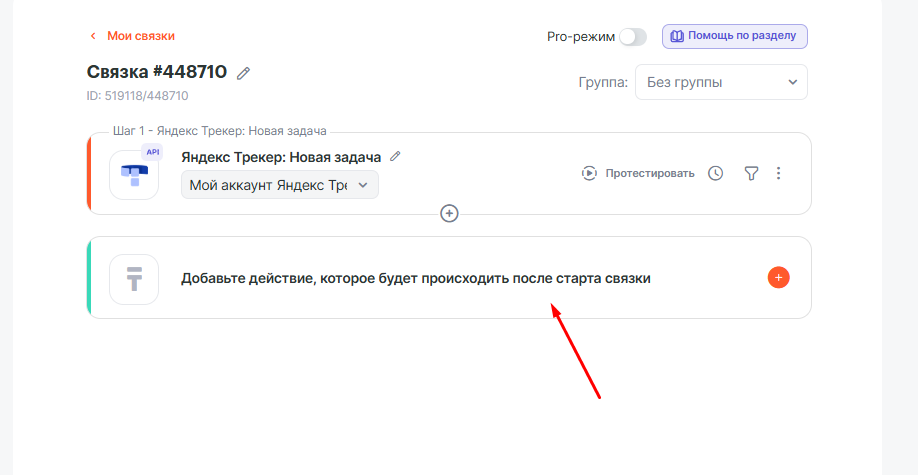Go back to Мои связки

click(x=141, y=36)
